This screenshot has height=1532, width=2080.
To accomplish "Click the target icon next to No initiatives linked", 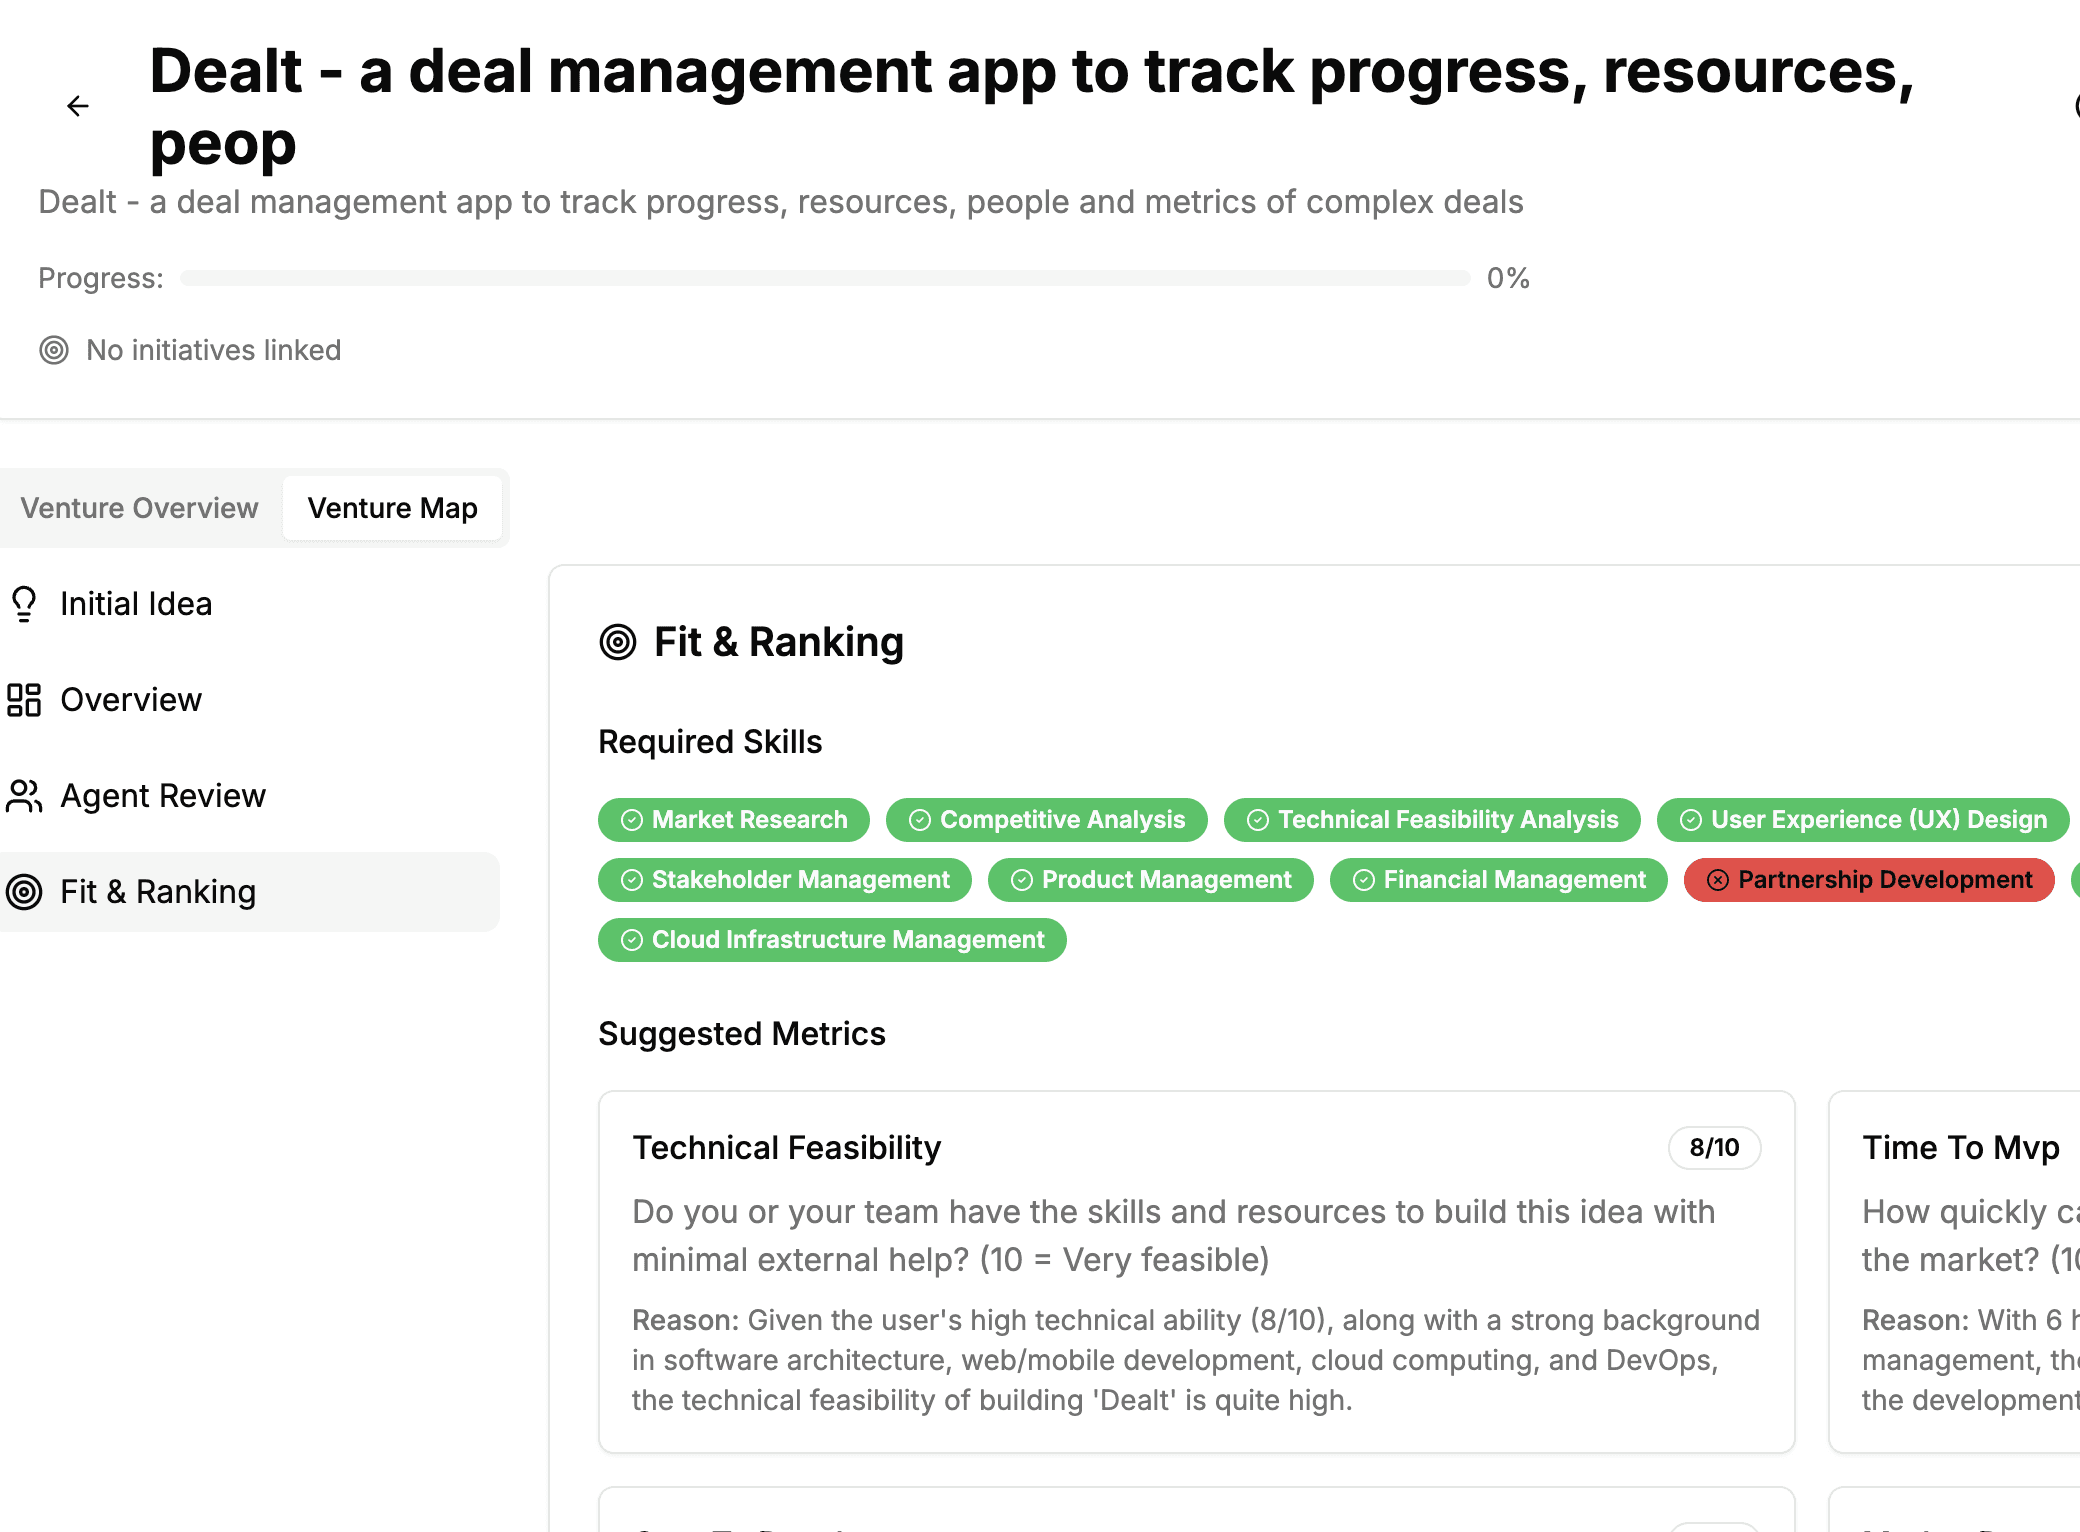I will point(54,350).
